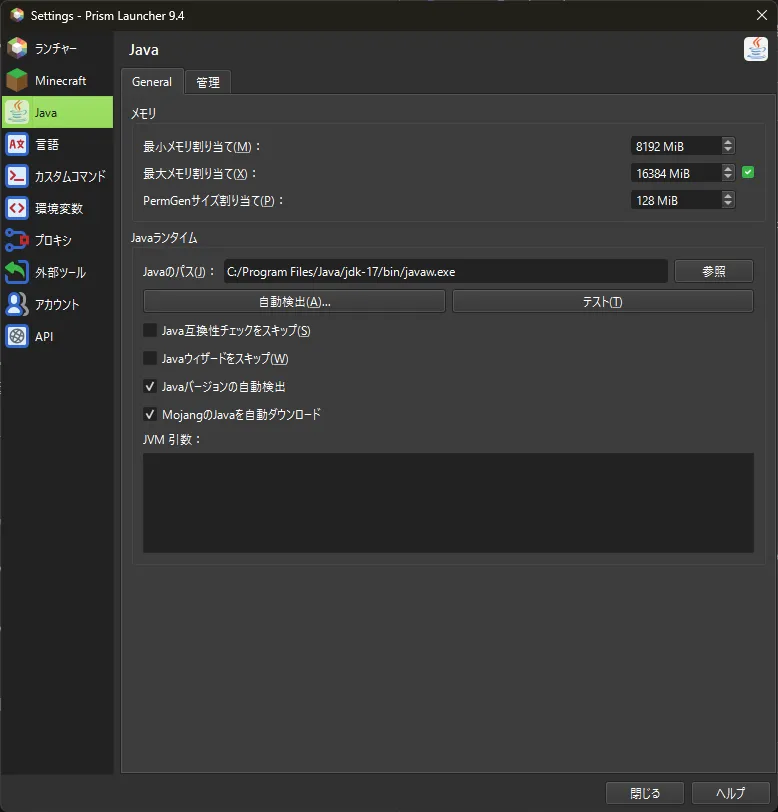Click the 閉じる close button

[645, 793]
